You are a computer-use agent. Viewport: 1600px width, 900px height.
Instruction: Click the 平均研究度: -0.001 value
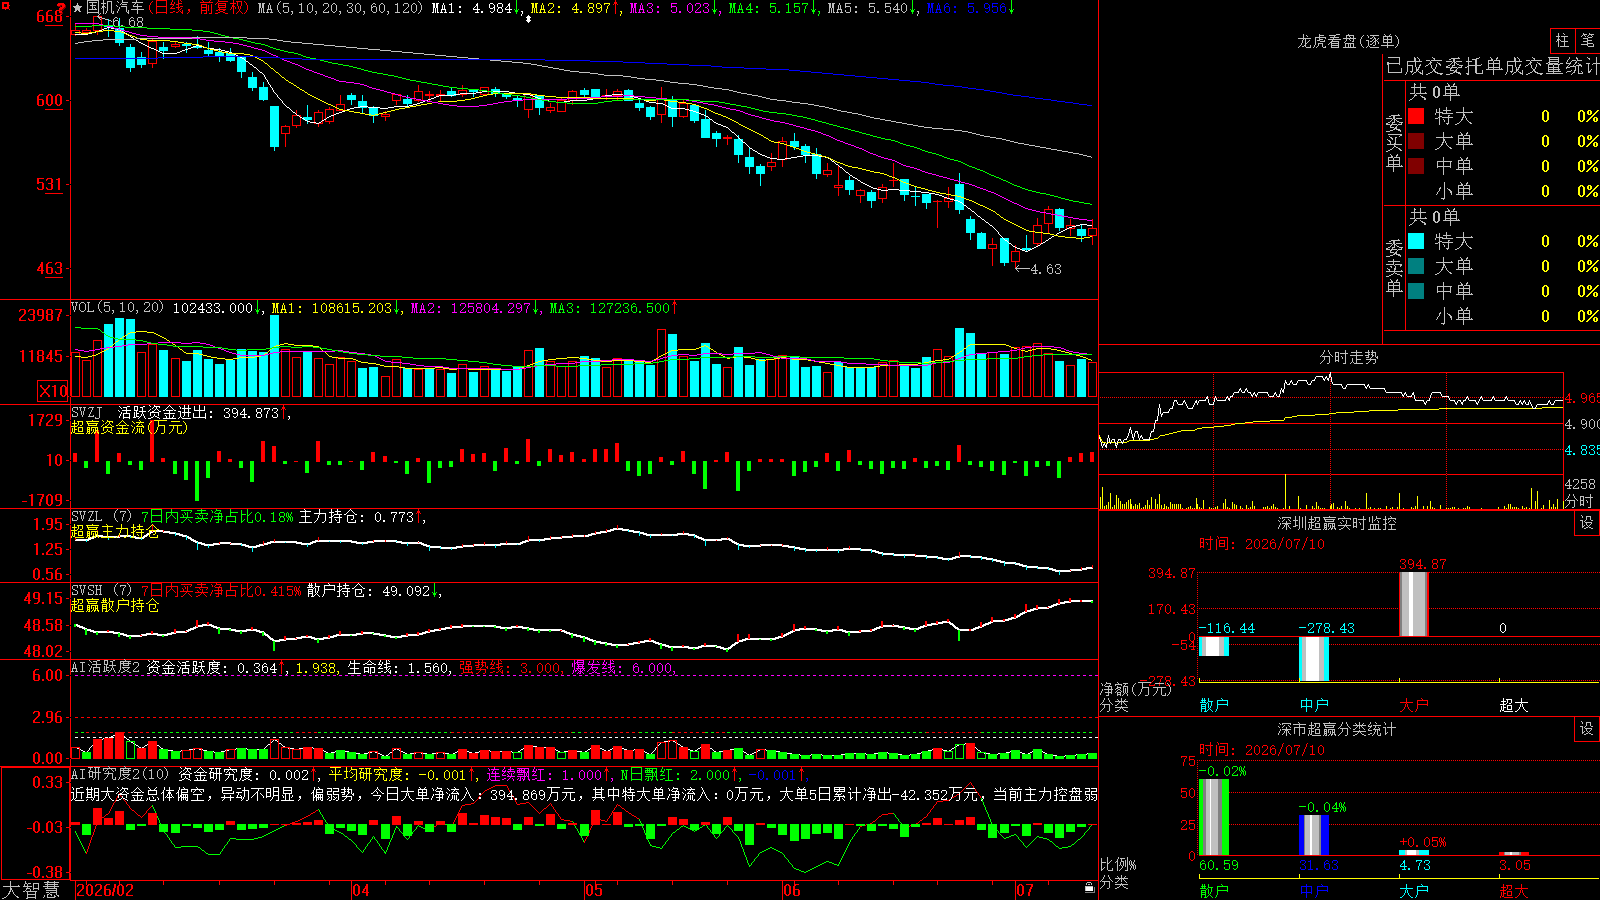[398, 774]
